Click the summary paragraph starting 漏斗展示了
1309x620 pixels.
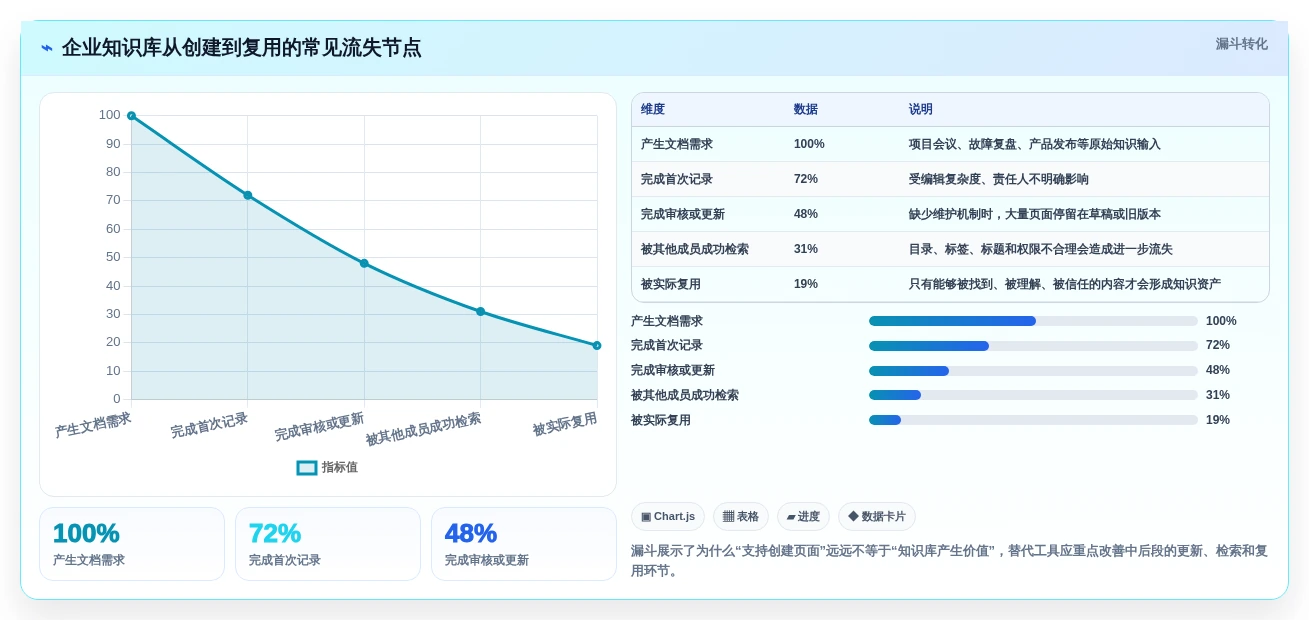pos(949,561)
